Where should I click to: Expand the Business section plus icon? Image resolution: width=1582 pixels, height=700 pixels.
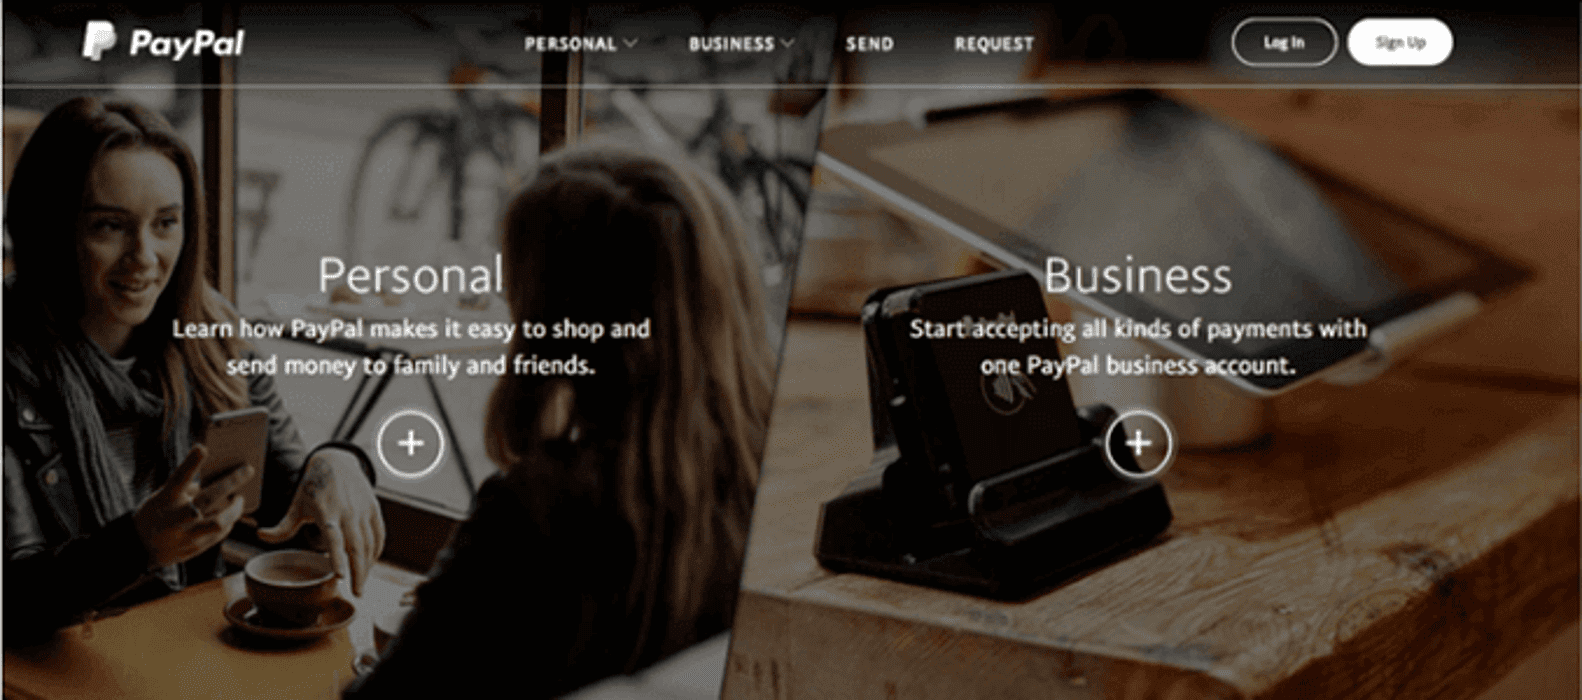click(x=1138, y=443)
